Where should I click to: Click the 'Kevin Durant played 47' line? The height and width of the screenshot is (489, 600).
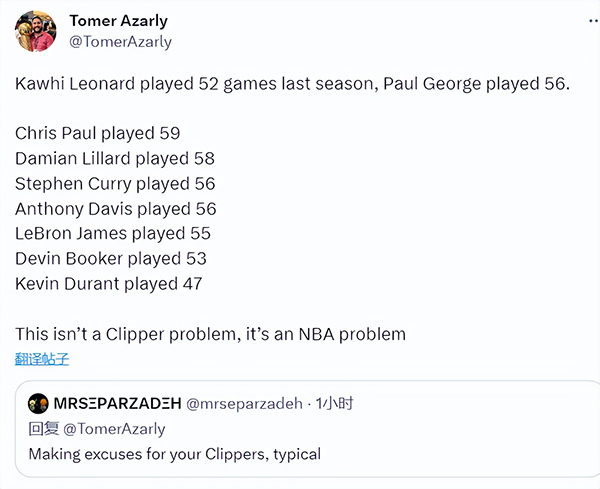click(x=108, y=284)
